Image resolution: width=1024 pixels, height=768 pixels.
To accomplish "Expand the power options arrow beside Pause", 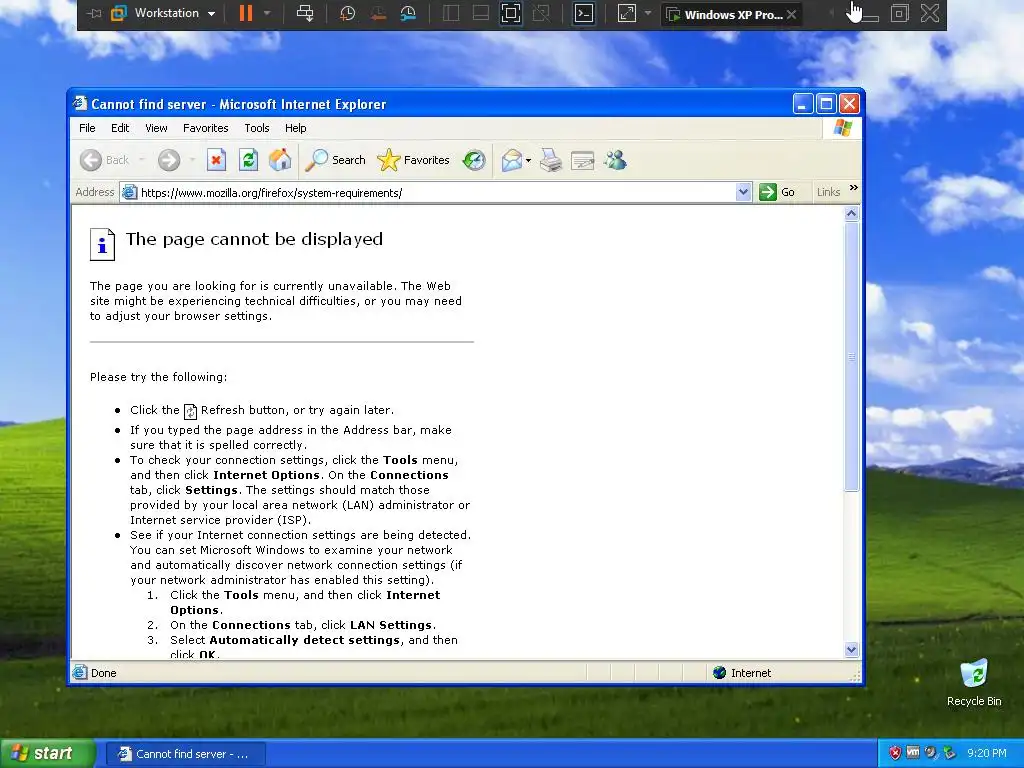I will pyautogui.click(x=266, y=13).
